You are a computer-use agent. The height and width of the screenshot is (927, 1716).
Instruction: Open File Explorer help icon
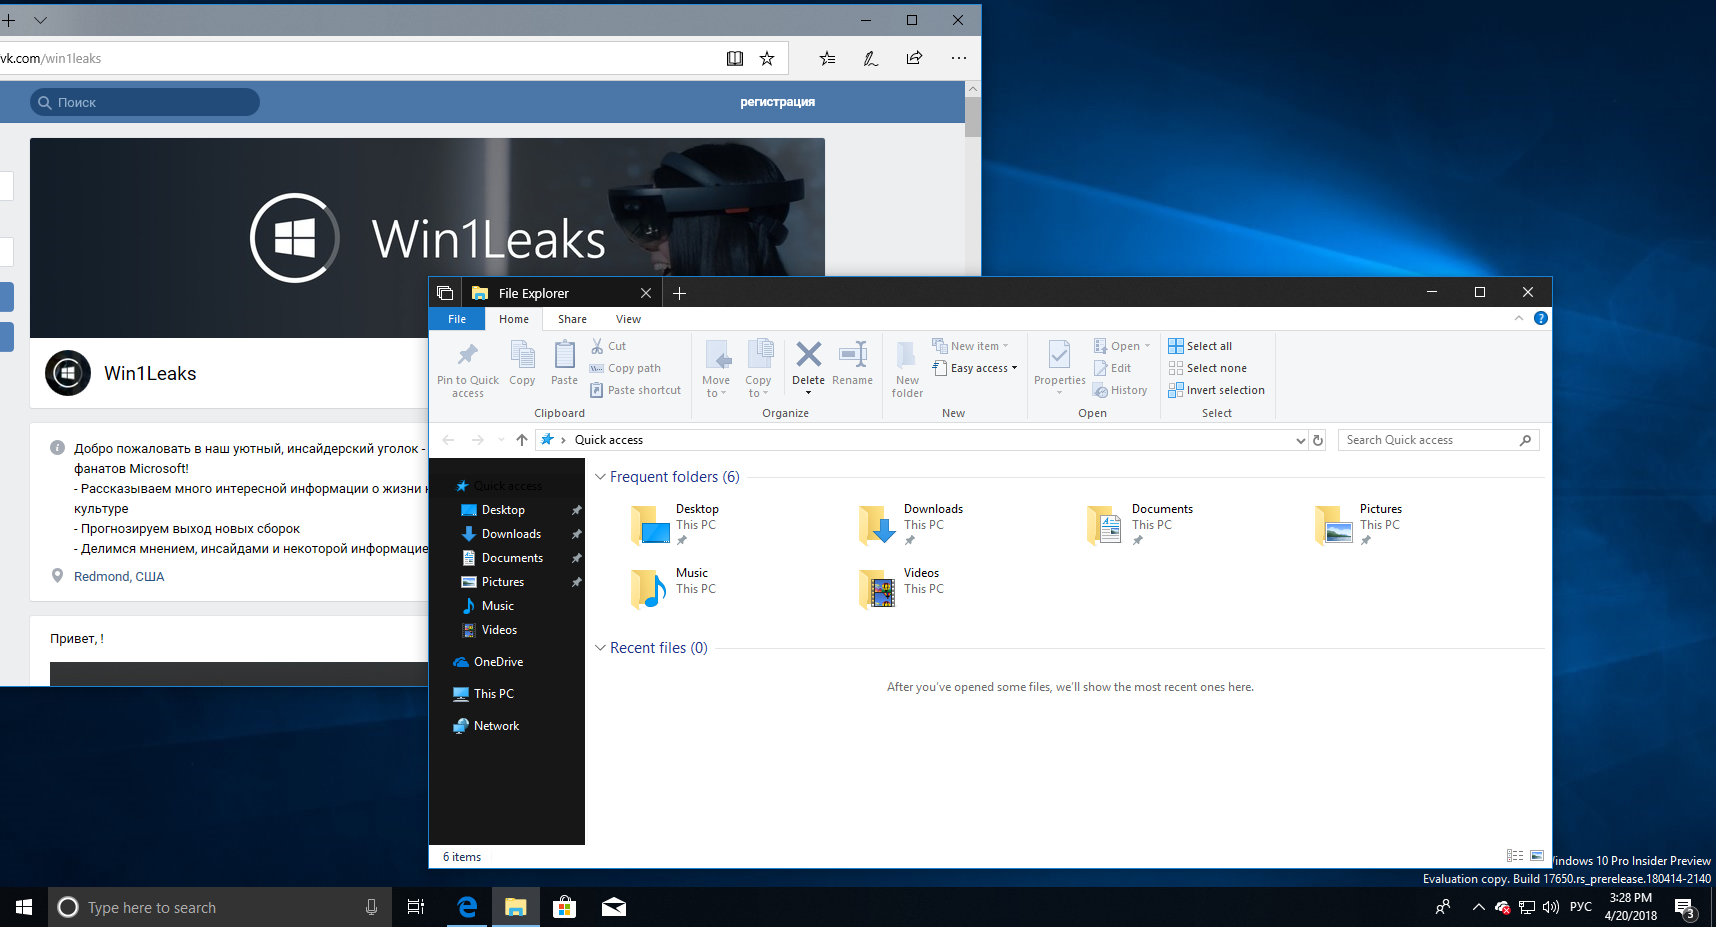pos(1541,318)
